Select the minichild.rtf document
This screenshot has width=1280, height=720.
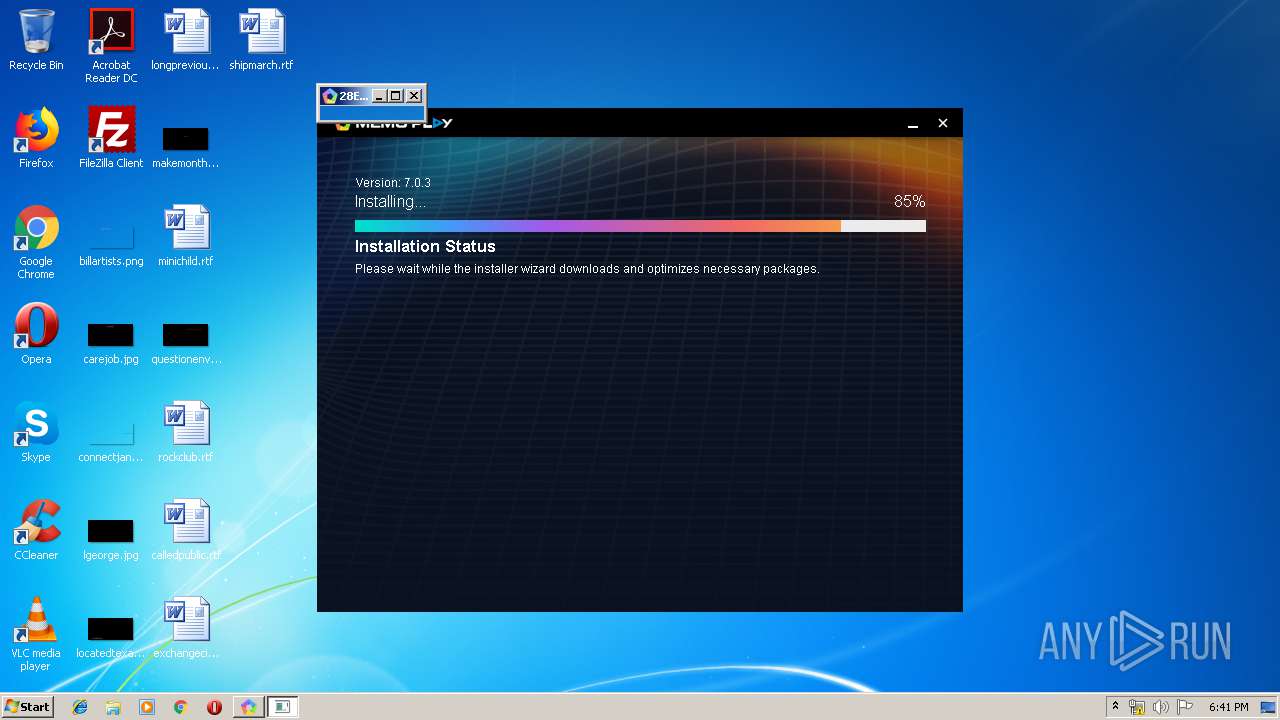click(185, 236)
